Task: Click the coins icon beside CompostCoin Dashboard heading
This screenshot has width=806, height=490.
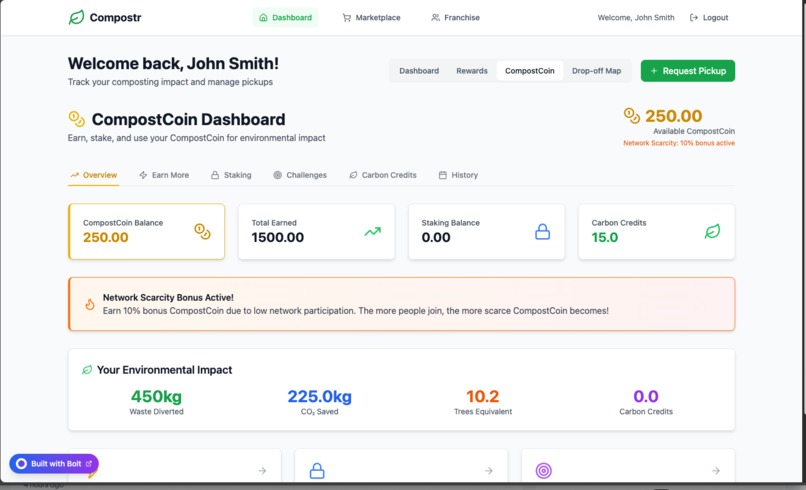Action: point(77,119)
